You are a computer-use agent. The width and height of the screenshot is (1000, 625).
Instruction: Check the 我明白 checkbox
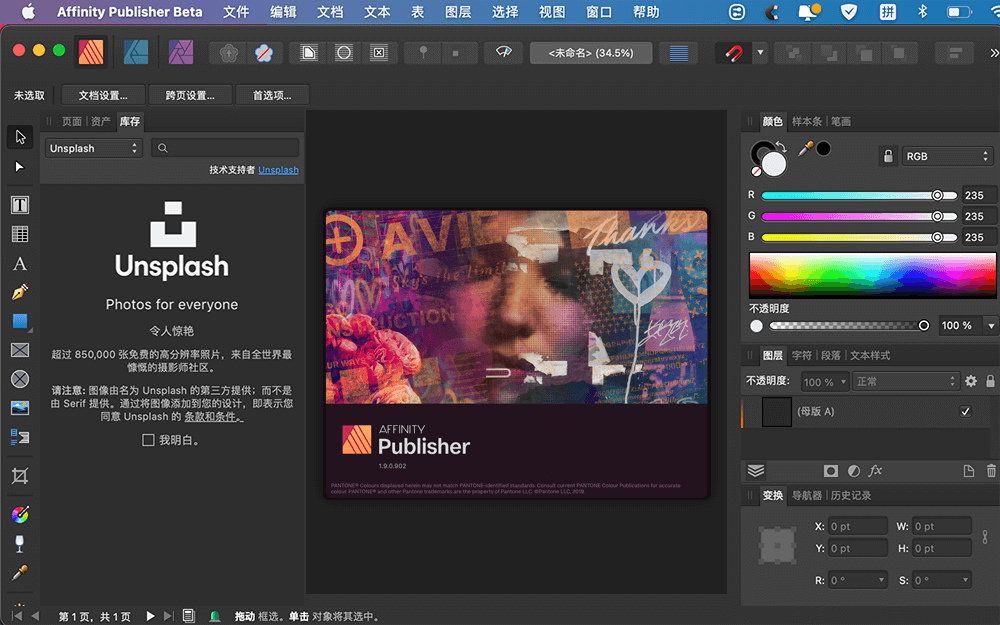148,440
